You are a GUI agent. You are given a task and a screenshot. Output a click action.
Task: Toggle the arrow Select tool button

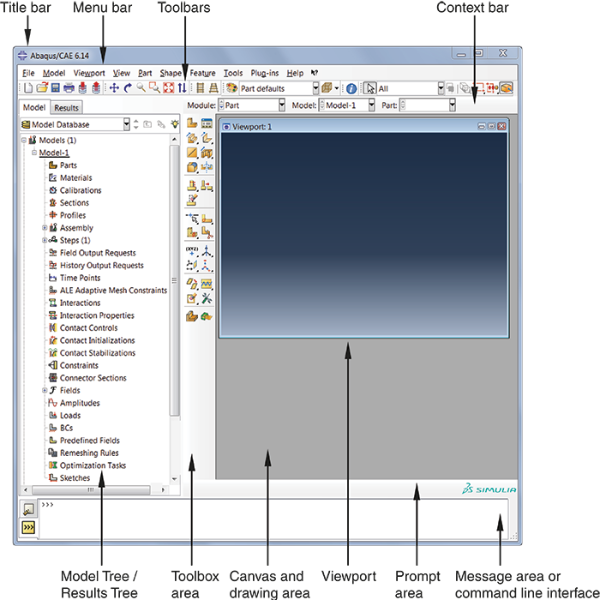[370, 89]
